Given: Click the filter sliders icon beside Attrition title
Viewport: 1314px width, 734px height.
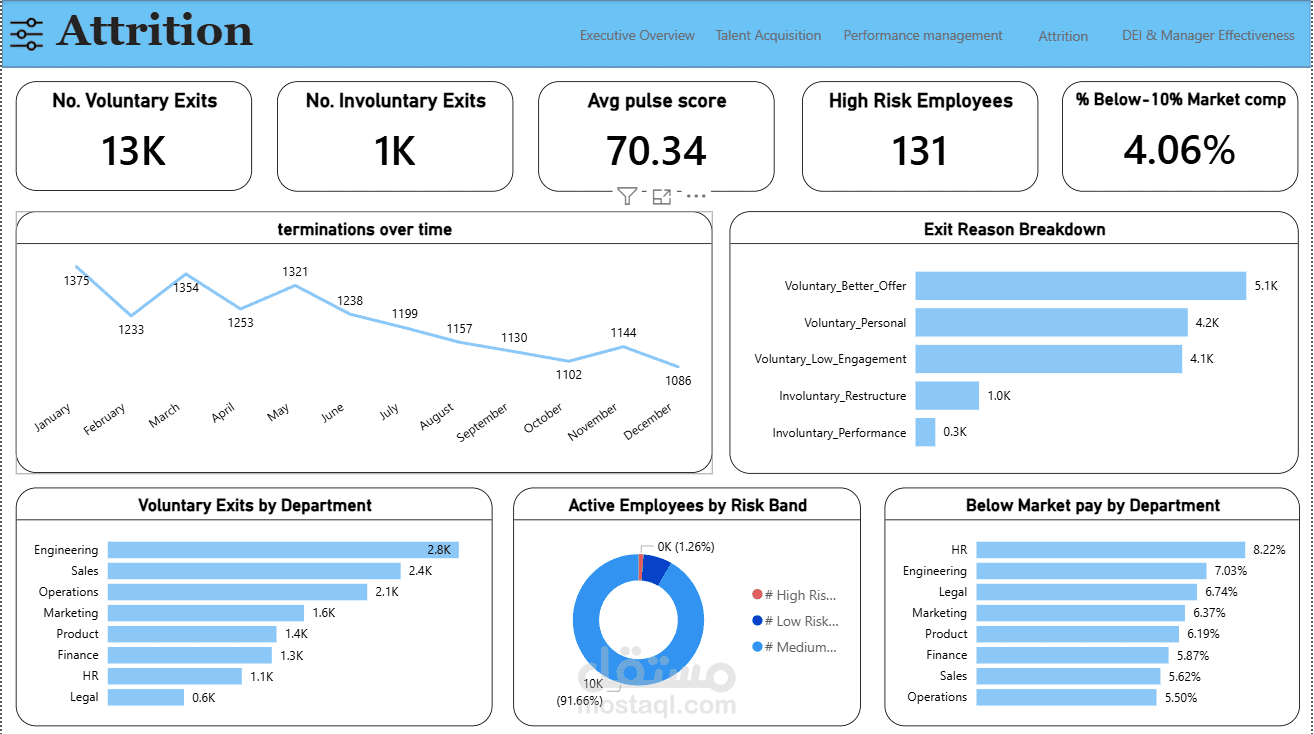Looking at the screenshot, I should click(x=27, y=34).
